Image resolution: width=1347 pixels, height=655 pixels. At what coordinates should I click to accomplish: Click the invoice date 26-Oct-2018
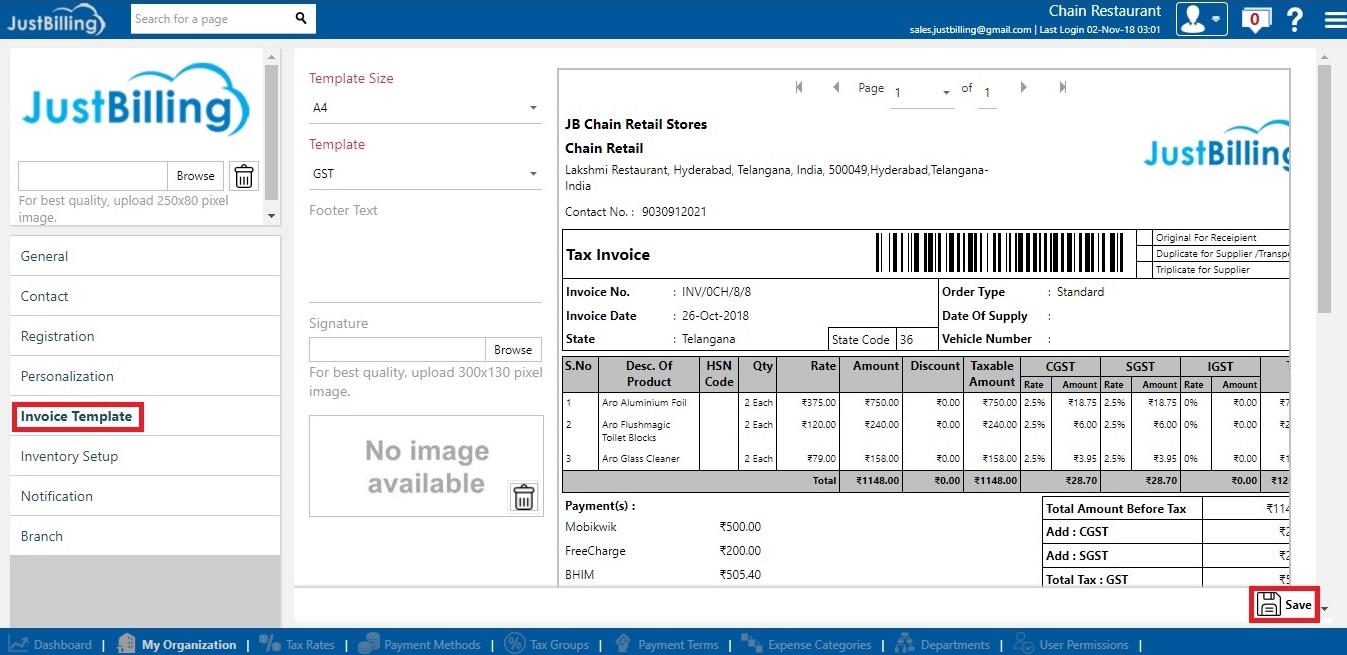716,316
